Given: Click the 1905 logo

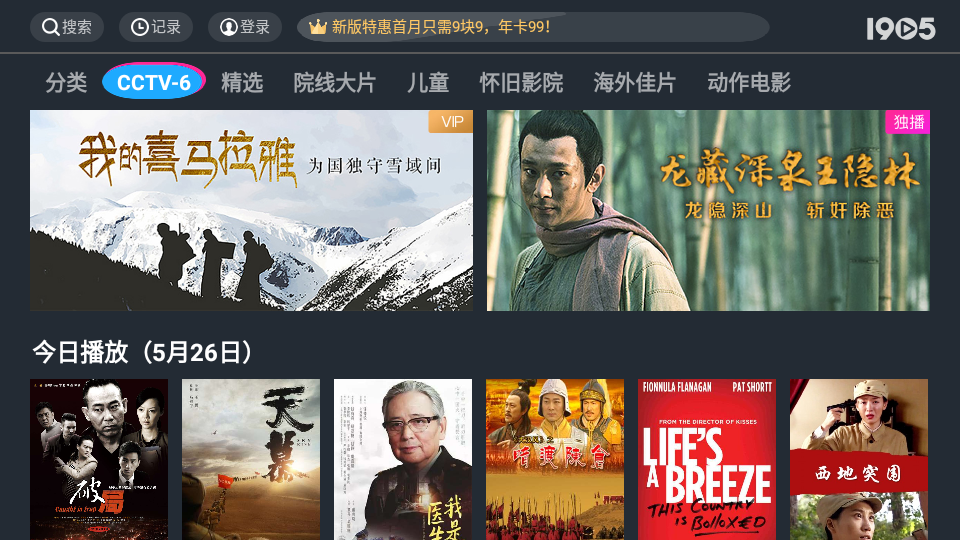Looking at the screenshot, I should coord(901,28).
